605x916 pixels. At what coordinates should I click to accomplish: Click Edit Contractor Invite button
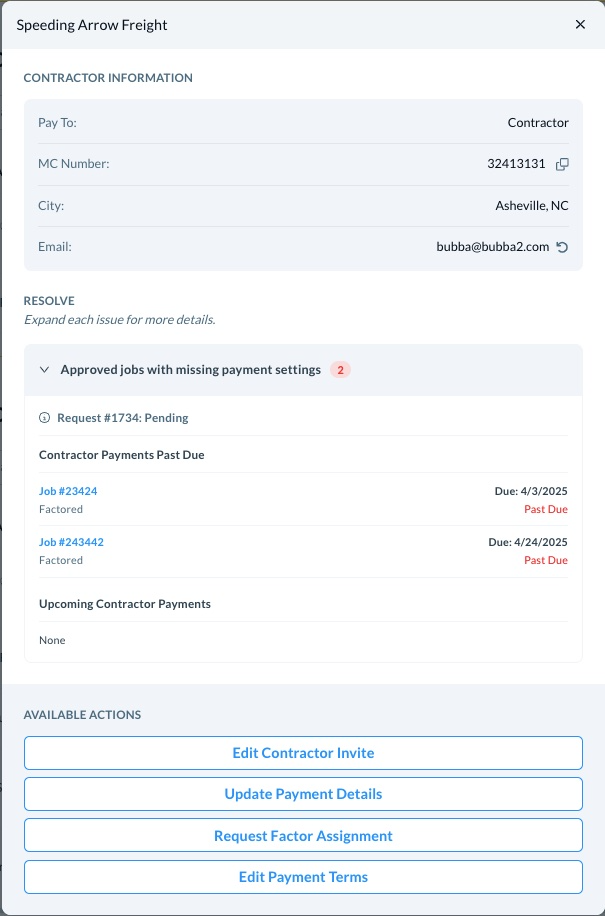tap(303, 753)
